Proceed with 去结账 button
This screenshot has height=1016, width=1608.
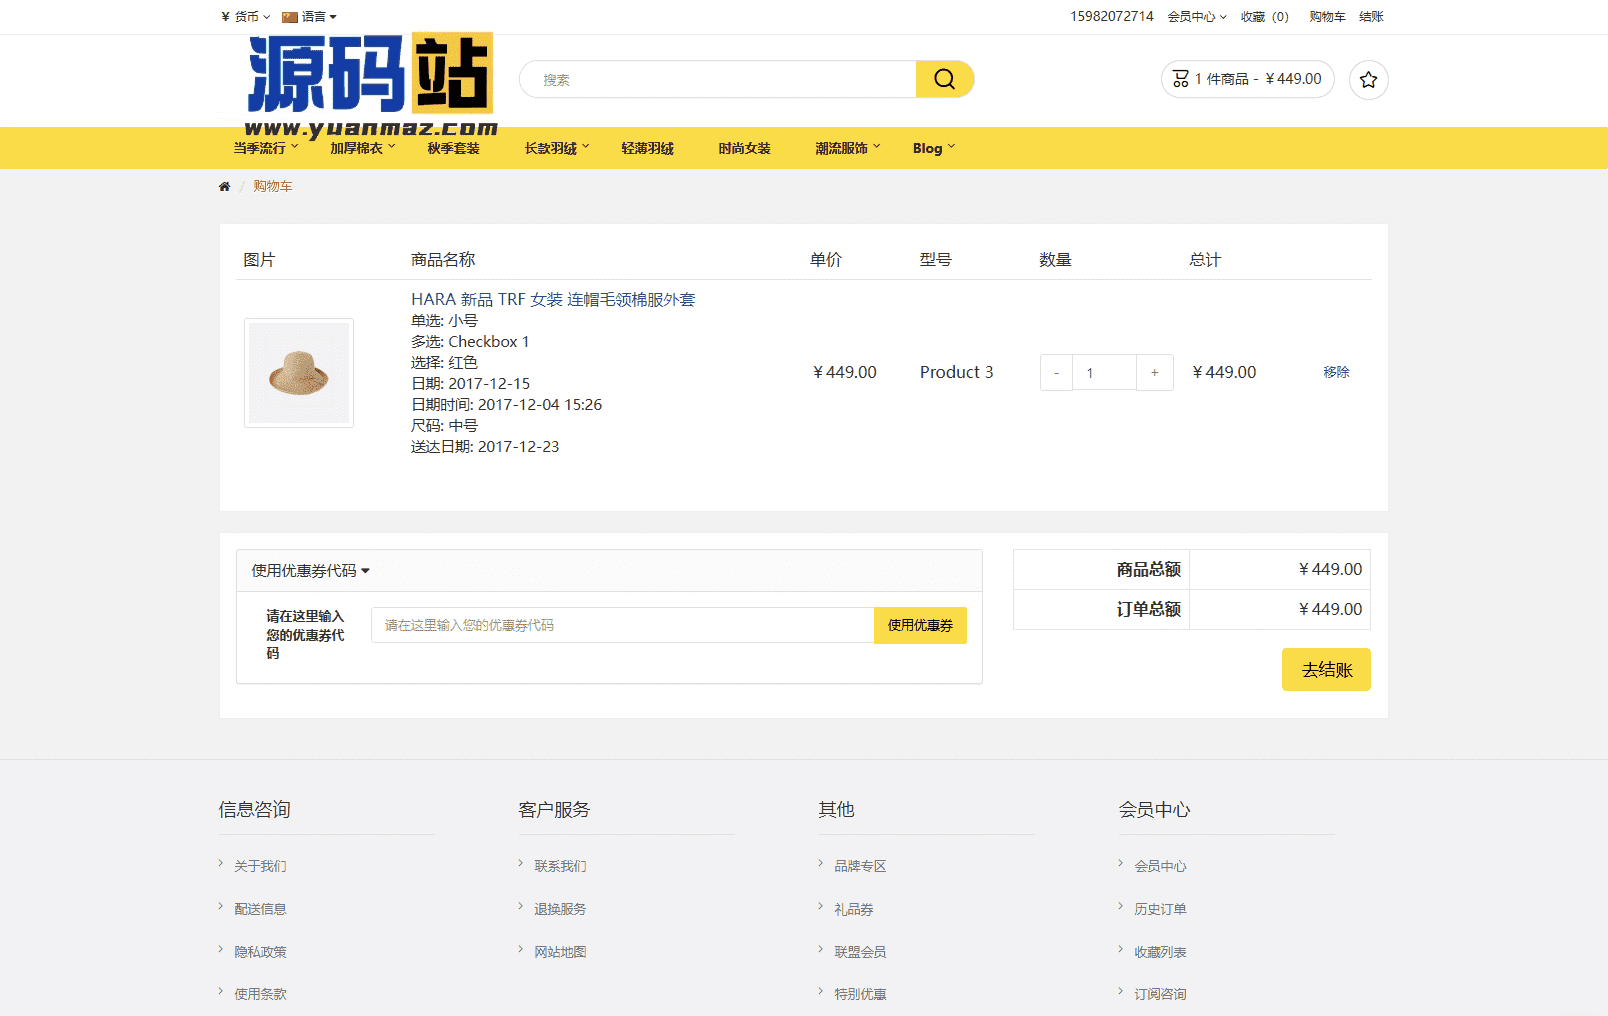click(x=1326, y=670)
